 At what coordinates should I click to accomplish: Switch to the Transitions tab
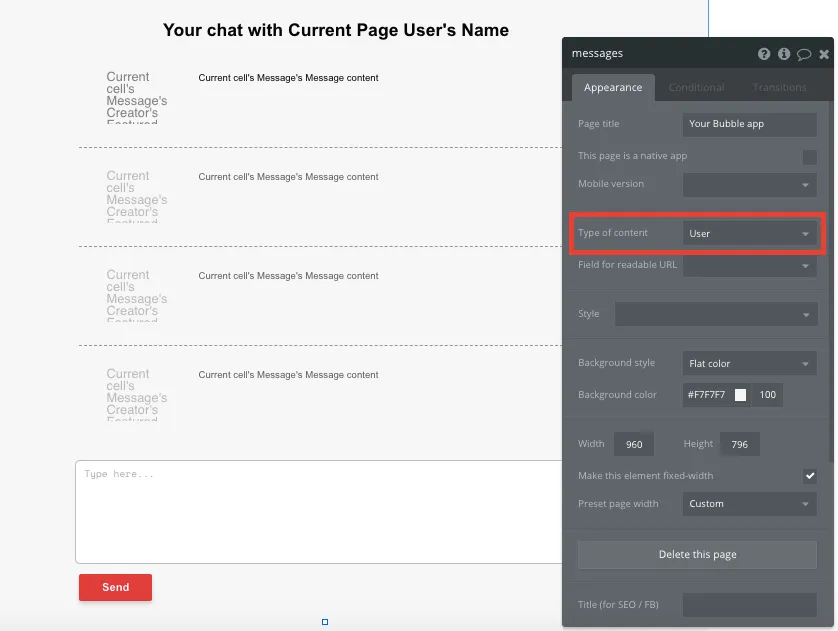(779, 87)
